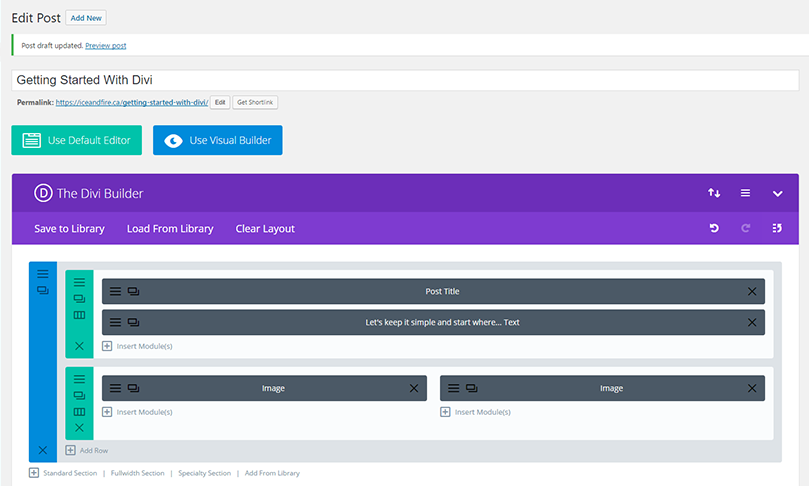The height and width of the screenshot is (486, 809).
Task: Open settings of the first green row
Action: point(79,282)
